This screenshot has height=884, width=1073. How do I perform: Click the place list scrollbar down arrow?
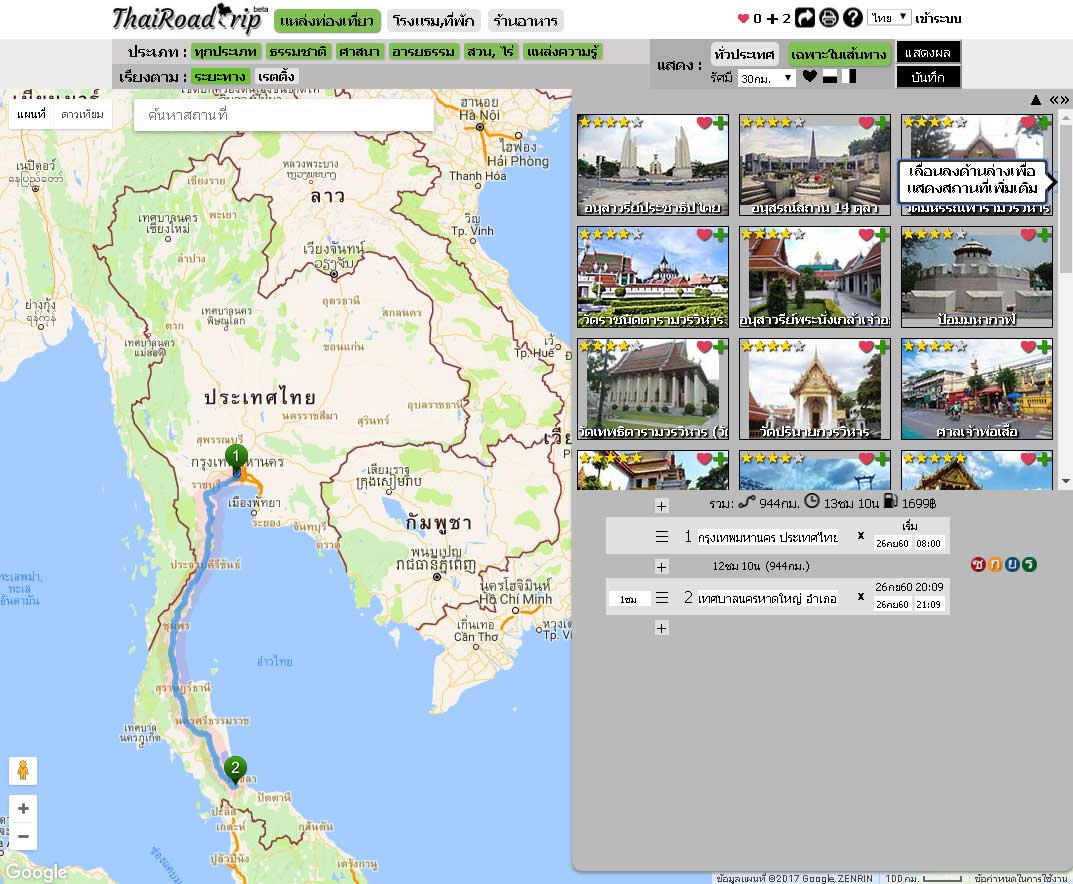pyautogui.click(x=1065, y=482)
